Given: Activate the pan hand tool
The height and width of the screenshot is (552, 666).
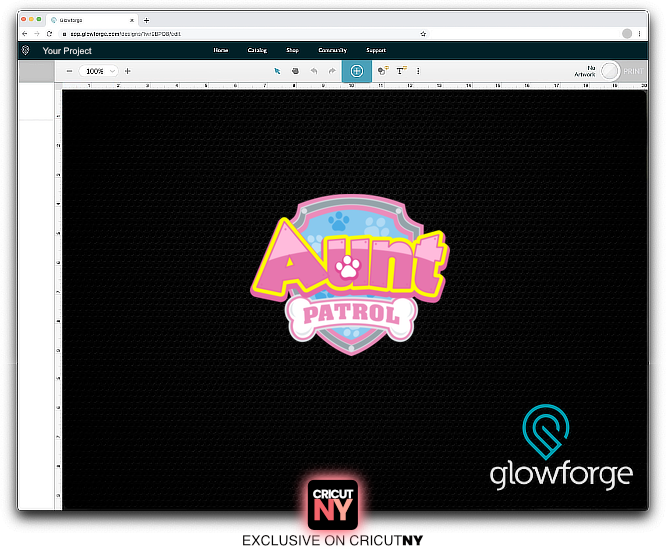Looking at the screenshot, I should [x=295, y=71].
